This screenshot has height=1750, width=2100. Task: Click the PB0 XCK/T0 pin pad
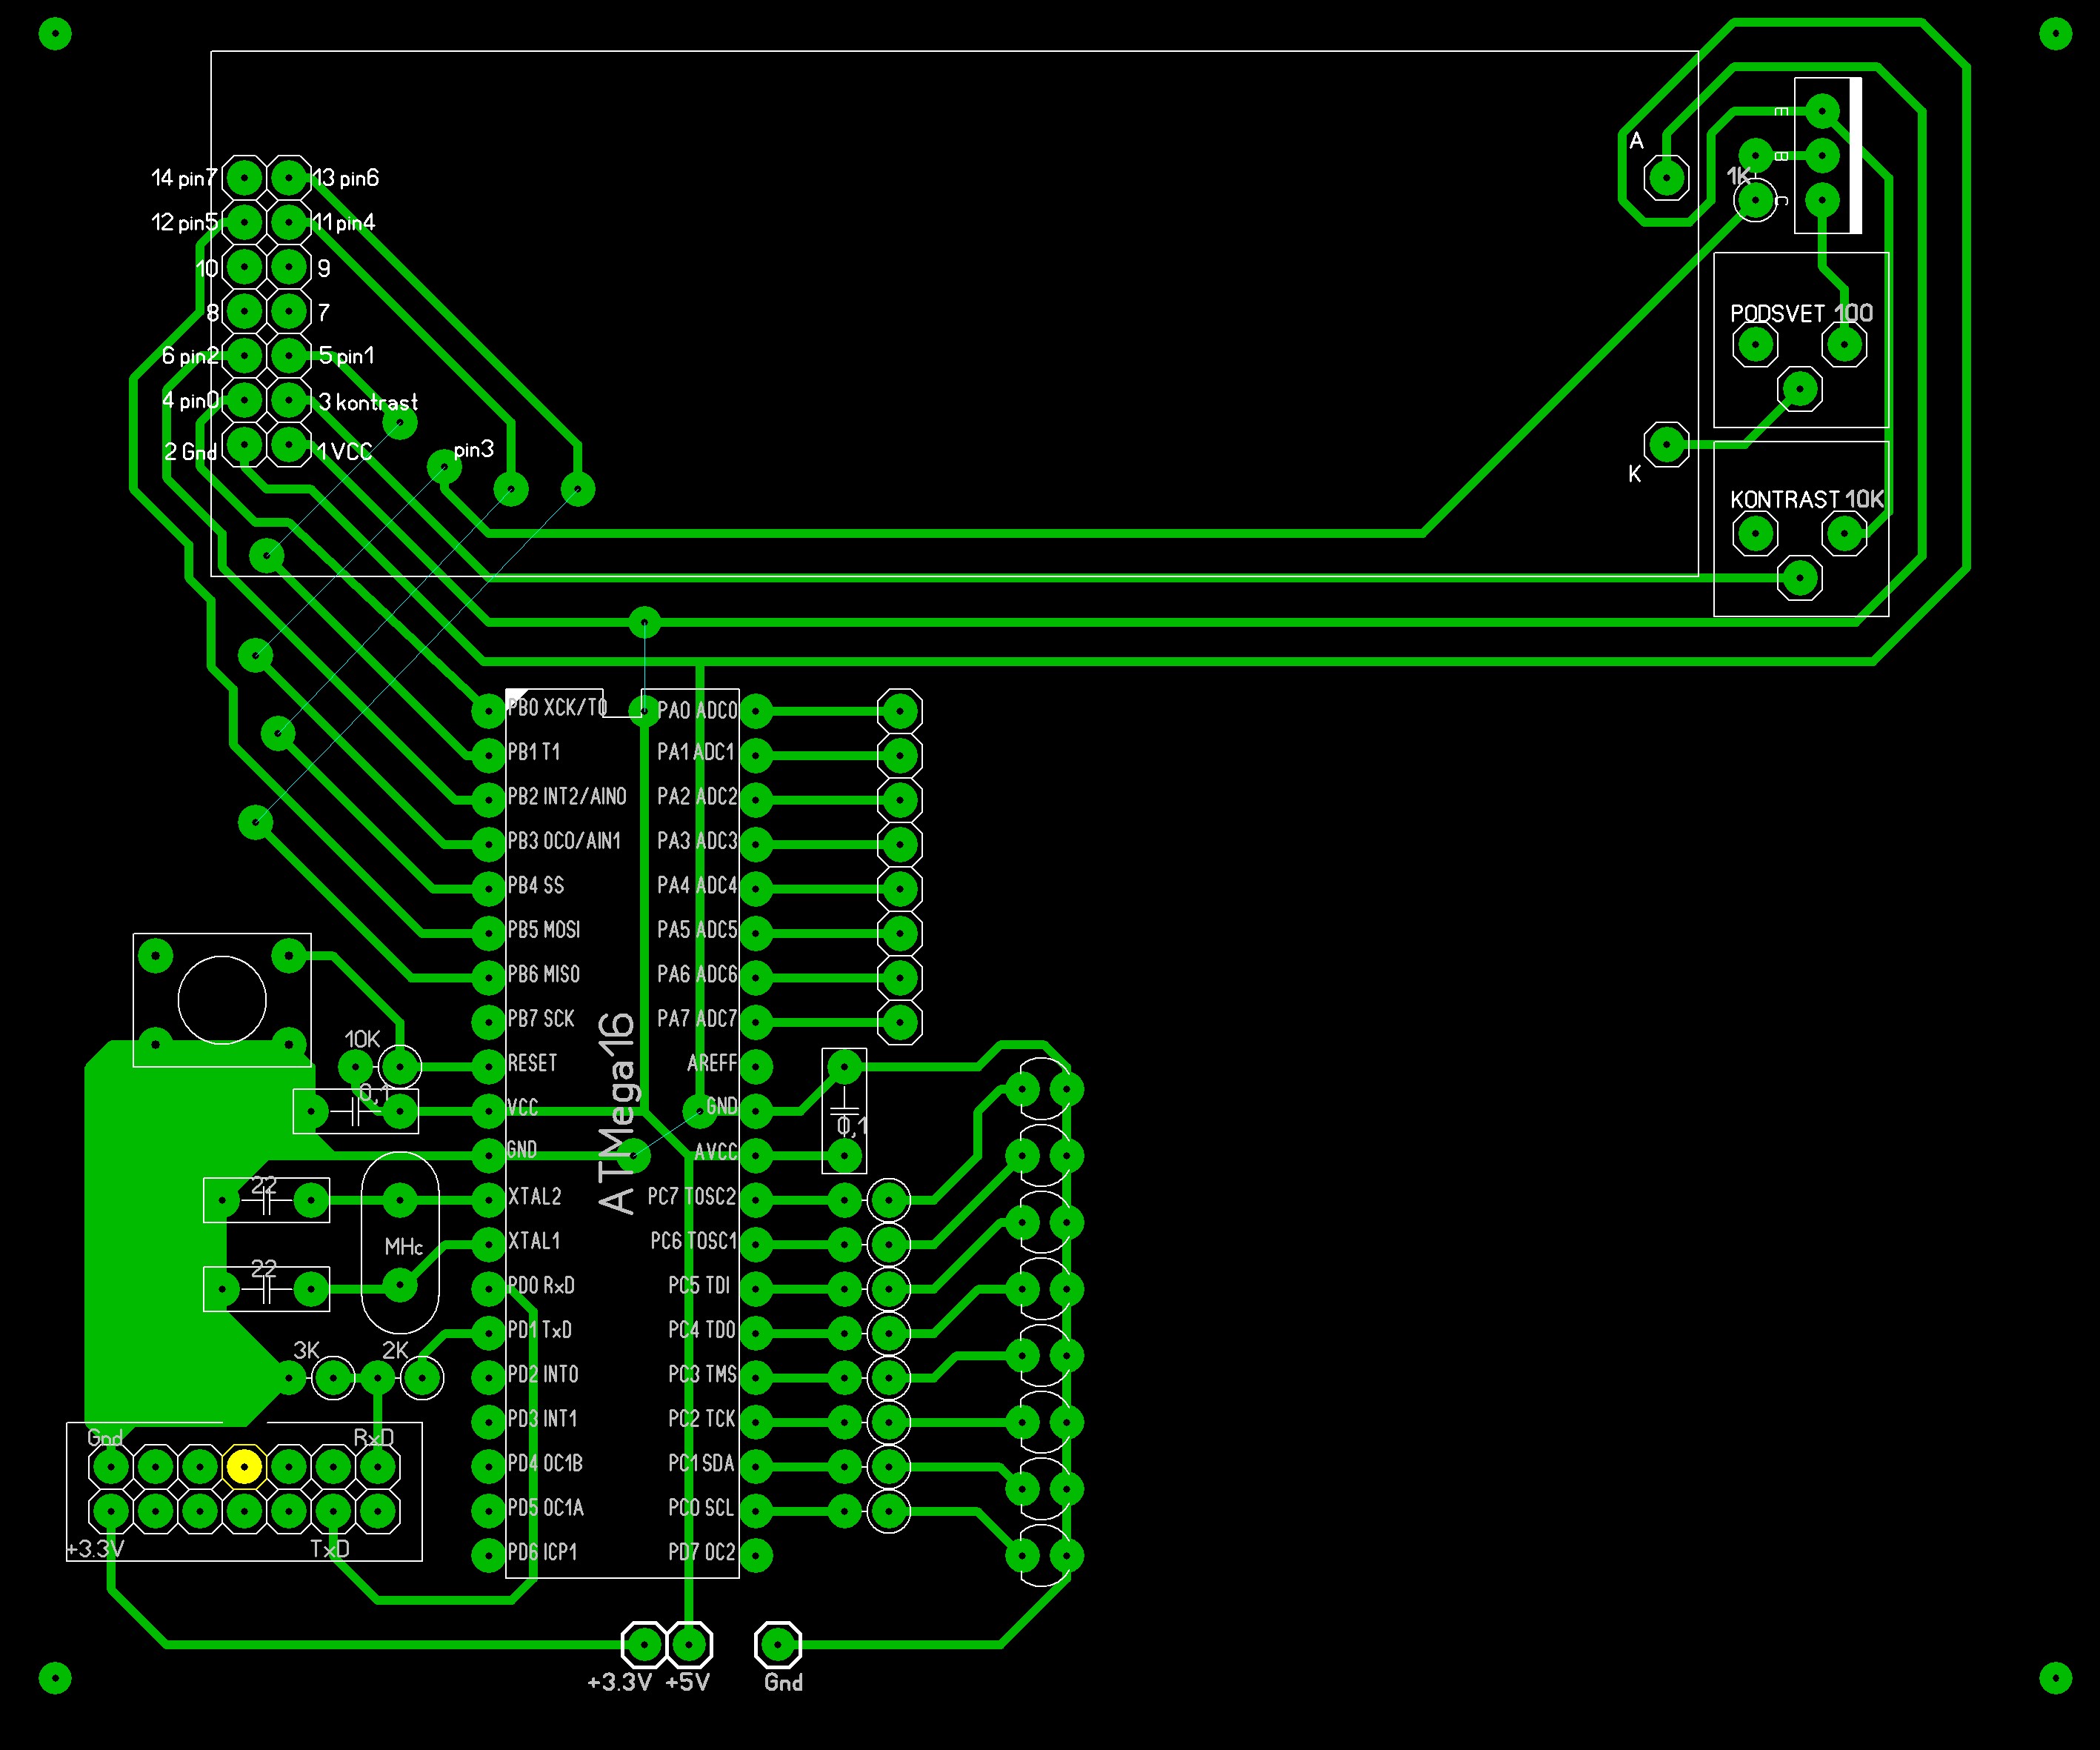click(x=488, y=711)
